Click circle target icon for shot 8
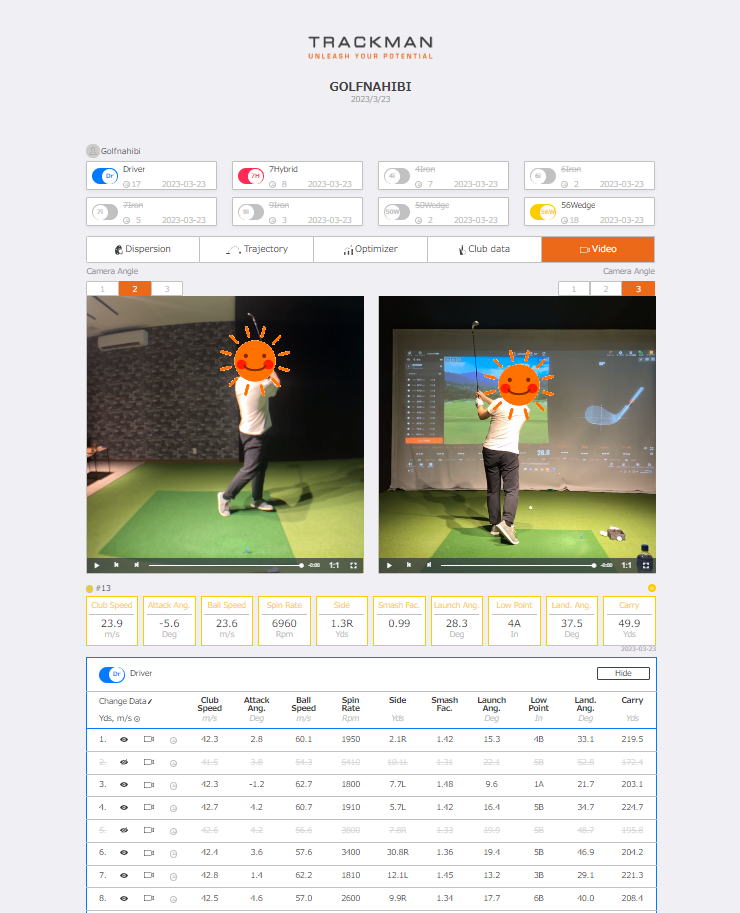 (x=174, y=900)
